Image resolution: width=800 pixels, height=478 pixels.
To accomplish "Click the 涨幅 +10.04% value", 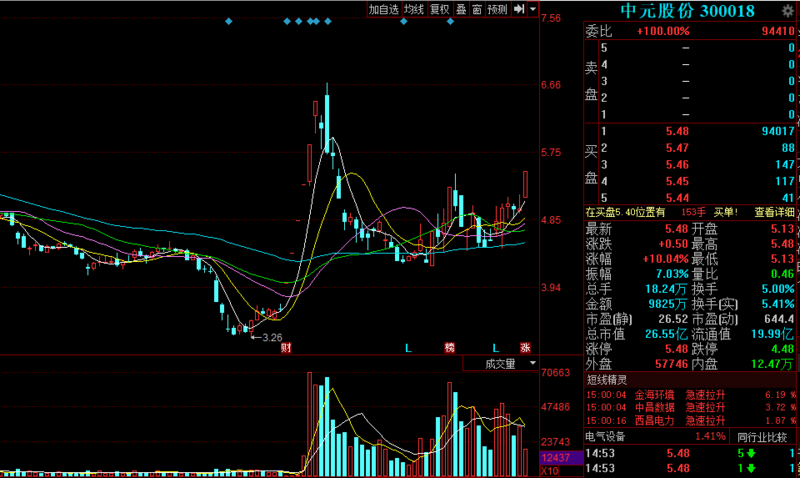I will pyautogui.click(x=665, y=259).
